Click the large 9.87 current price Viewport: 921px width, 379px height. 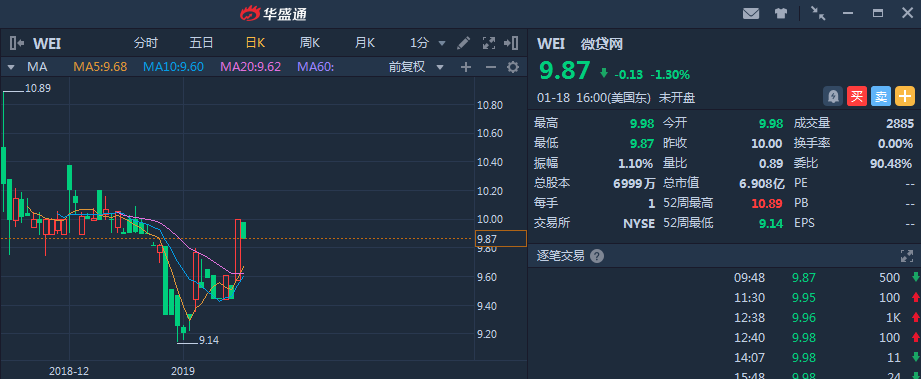coord(564,71)
